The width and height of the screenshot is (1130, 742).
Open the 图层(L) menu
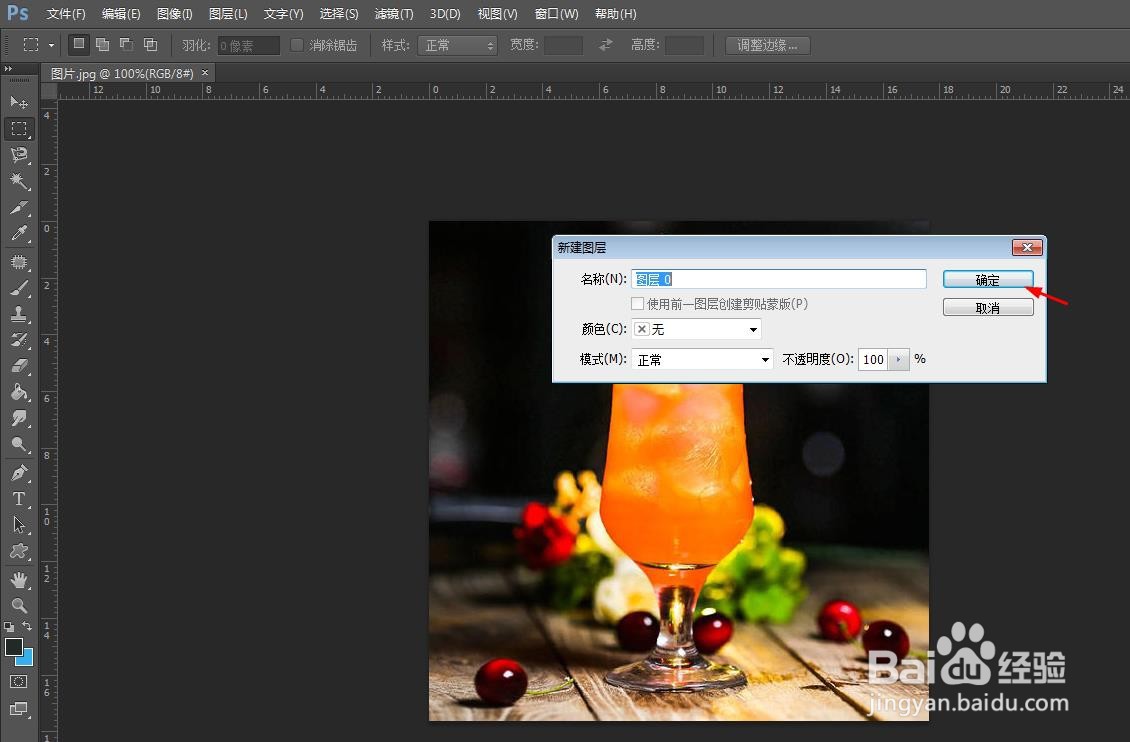coord(228,14)
